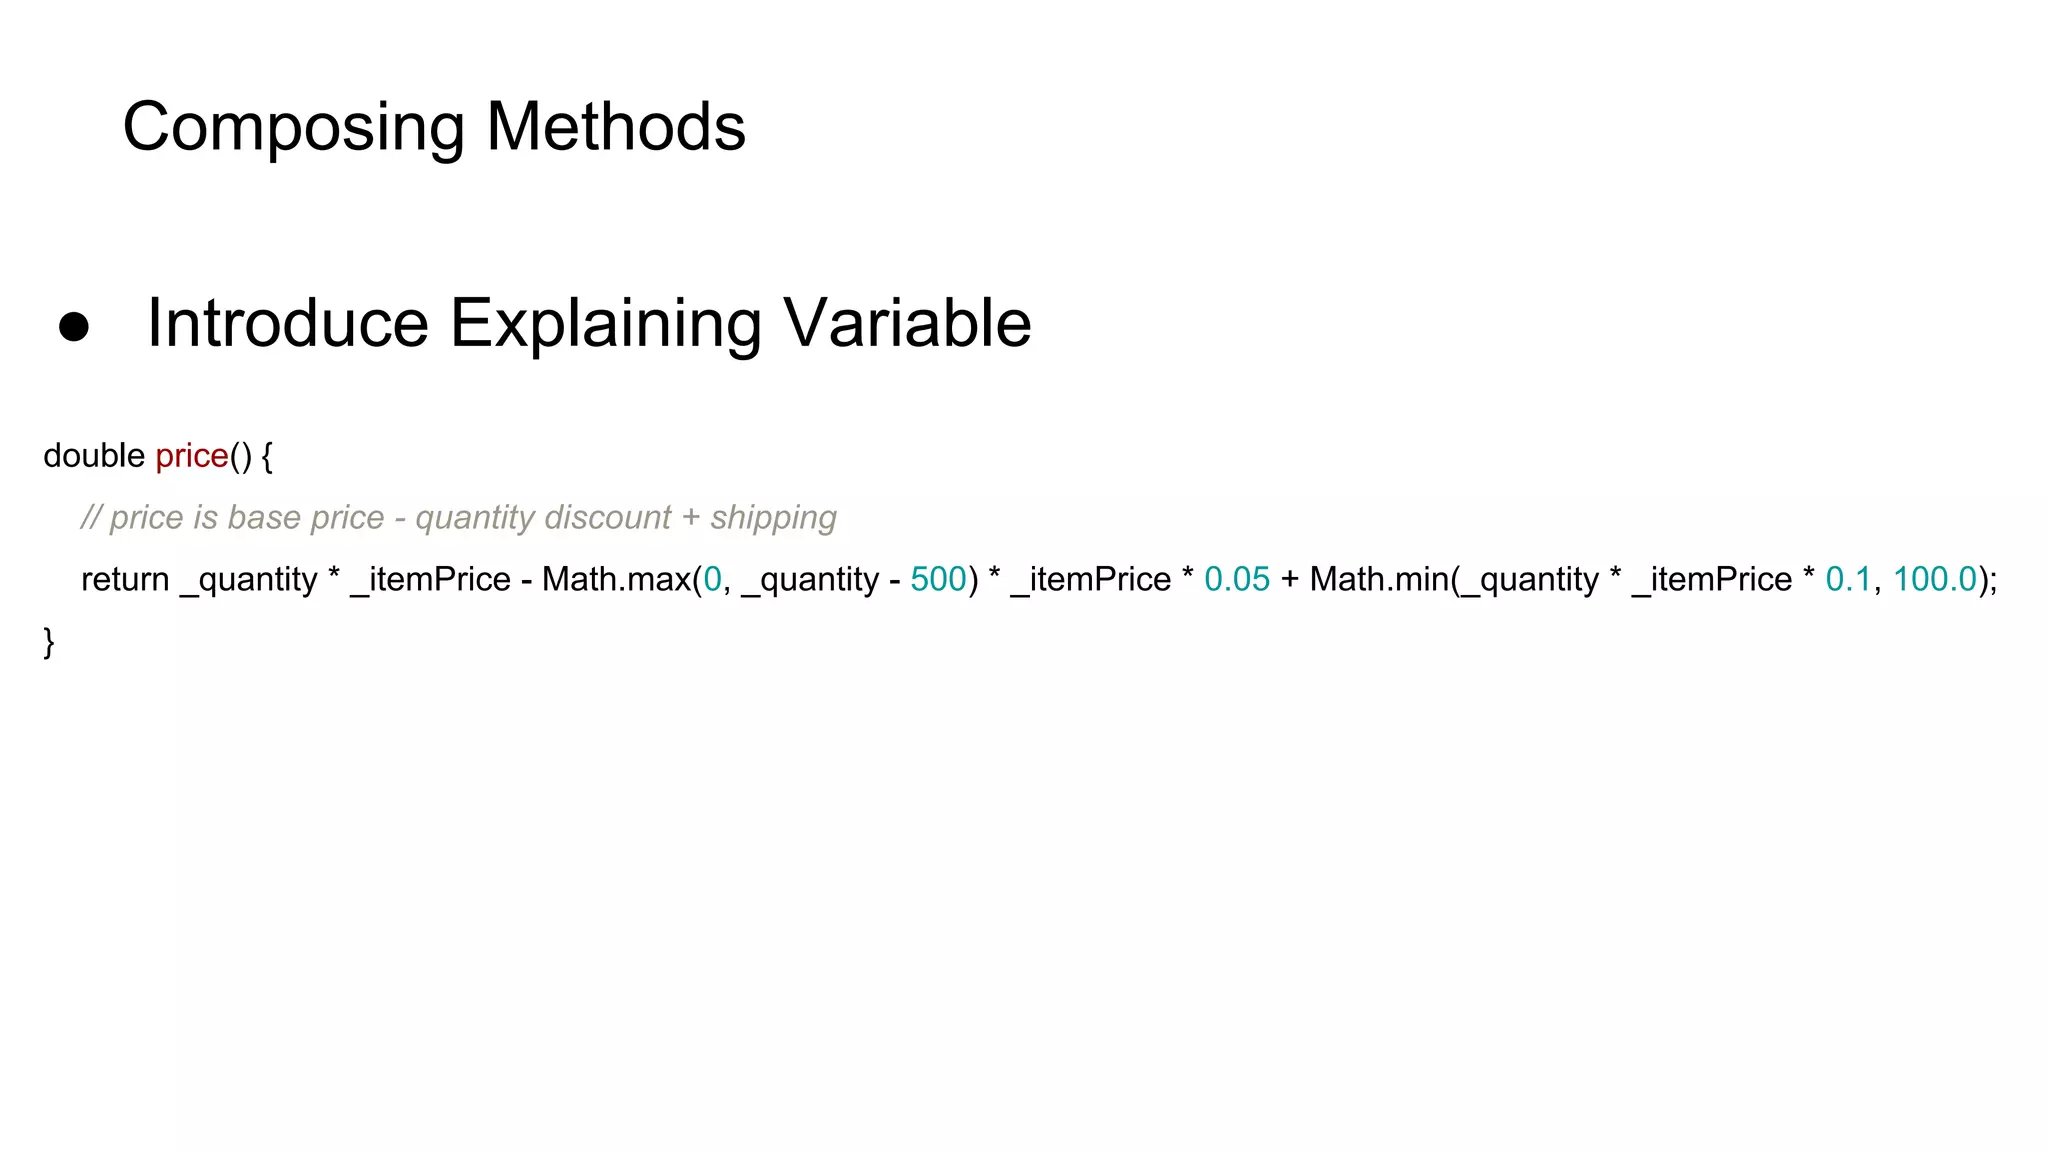Click the bullet point dot marker
This screenshot has width=2048, height=1152.
(74, 326)
